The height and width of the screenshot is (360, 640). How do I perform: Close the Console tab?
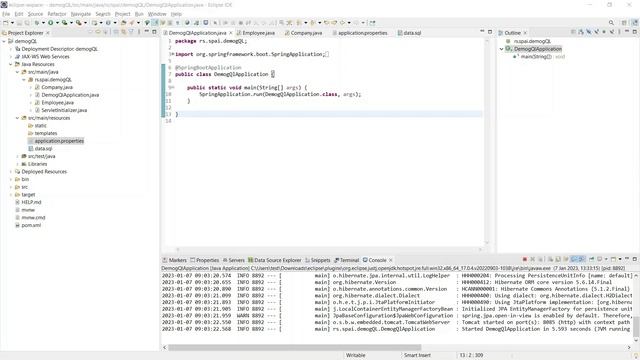click(x=391, y=260)
